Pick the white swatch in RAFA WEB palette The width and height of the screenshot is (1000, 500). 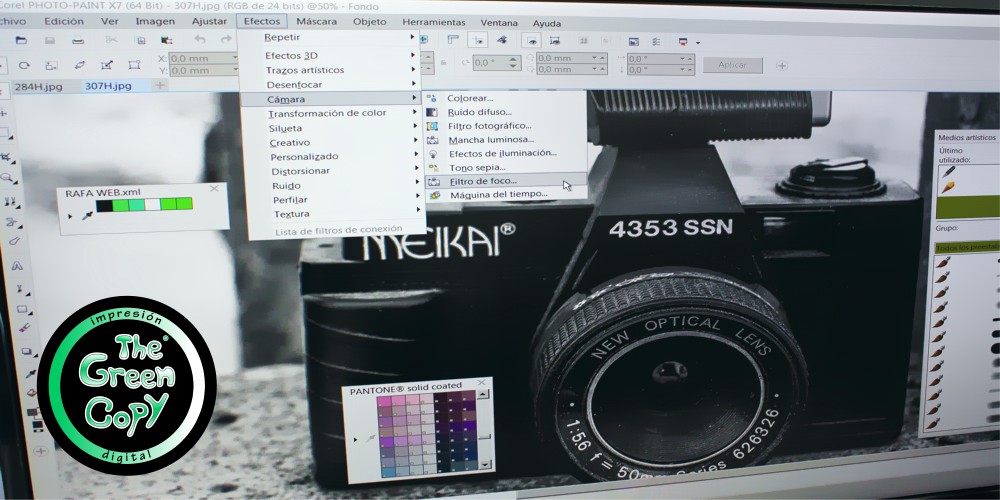tap(152, 204)
